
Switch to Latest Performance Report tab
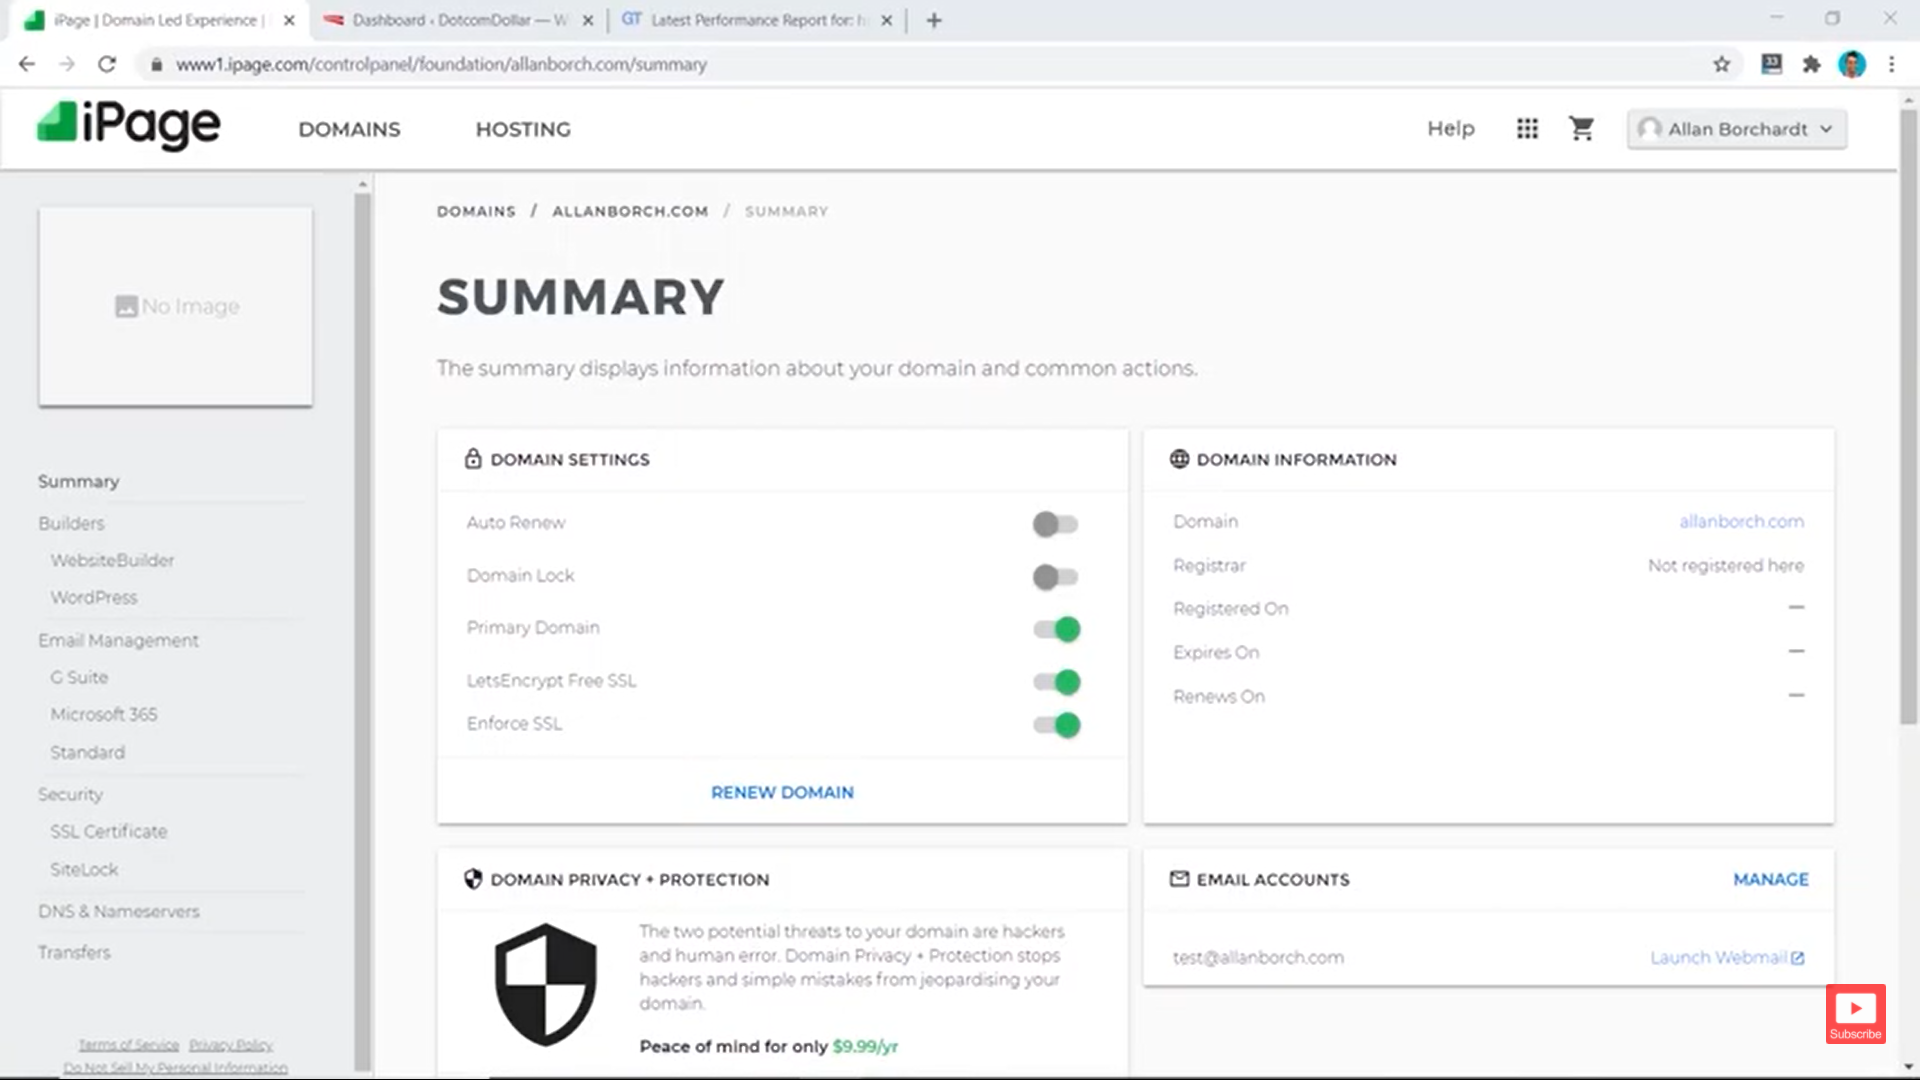click(758, 20)
